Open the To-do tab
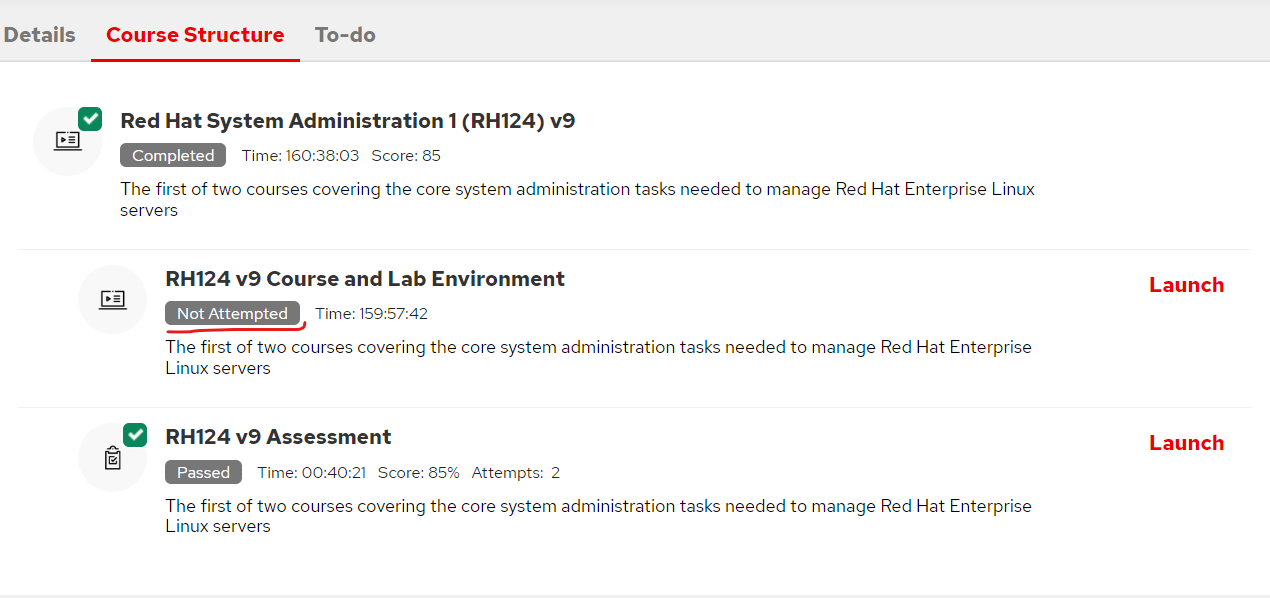The width and height of the screenshot is (1270, 598). click(x=345, y=34)
